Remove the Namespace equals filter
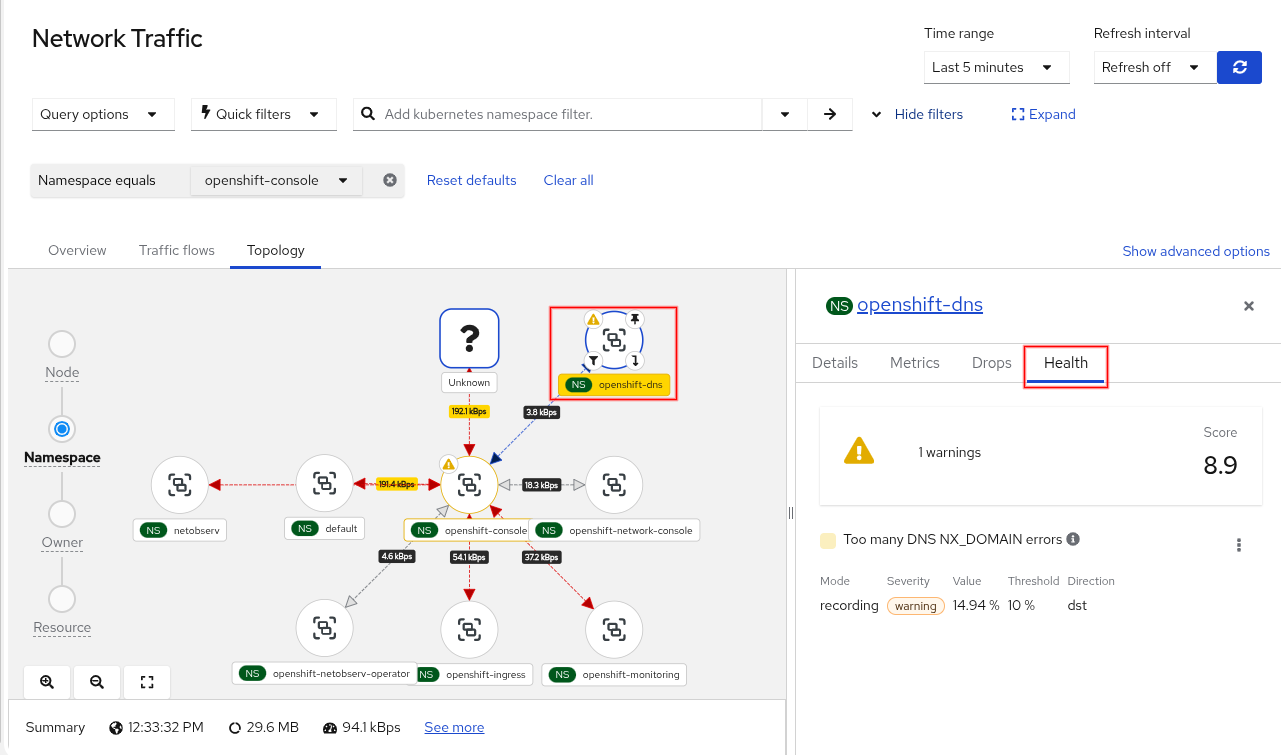This screenshot has height=755, width=1281. (x=390, y=180)
